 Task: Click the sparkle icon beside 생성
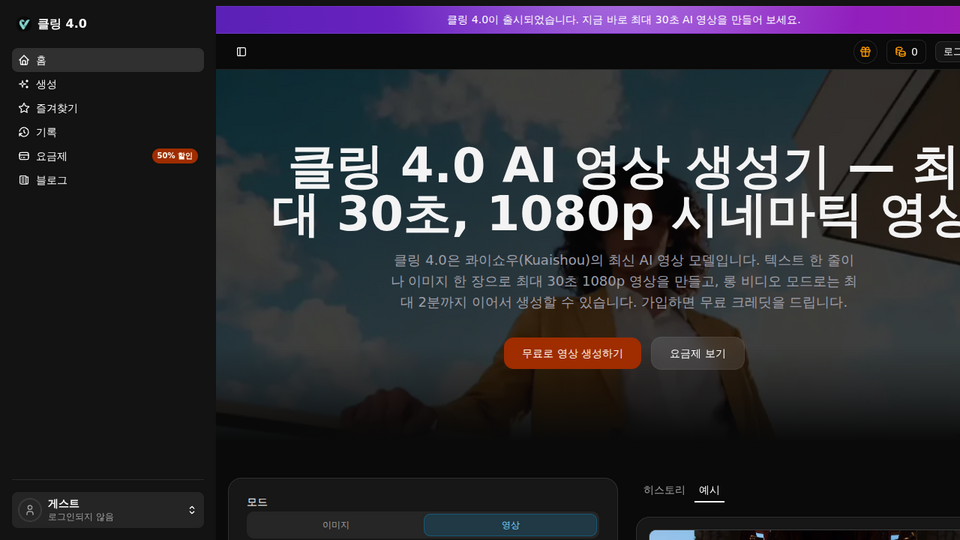(x=24, y=84)
